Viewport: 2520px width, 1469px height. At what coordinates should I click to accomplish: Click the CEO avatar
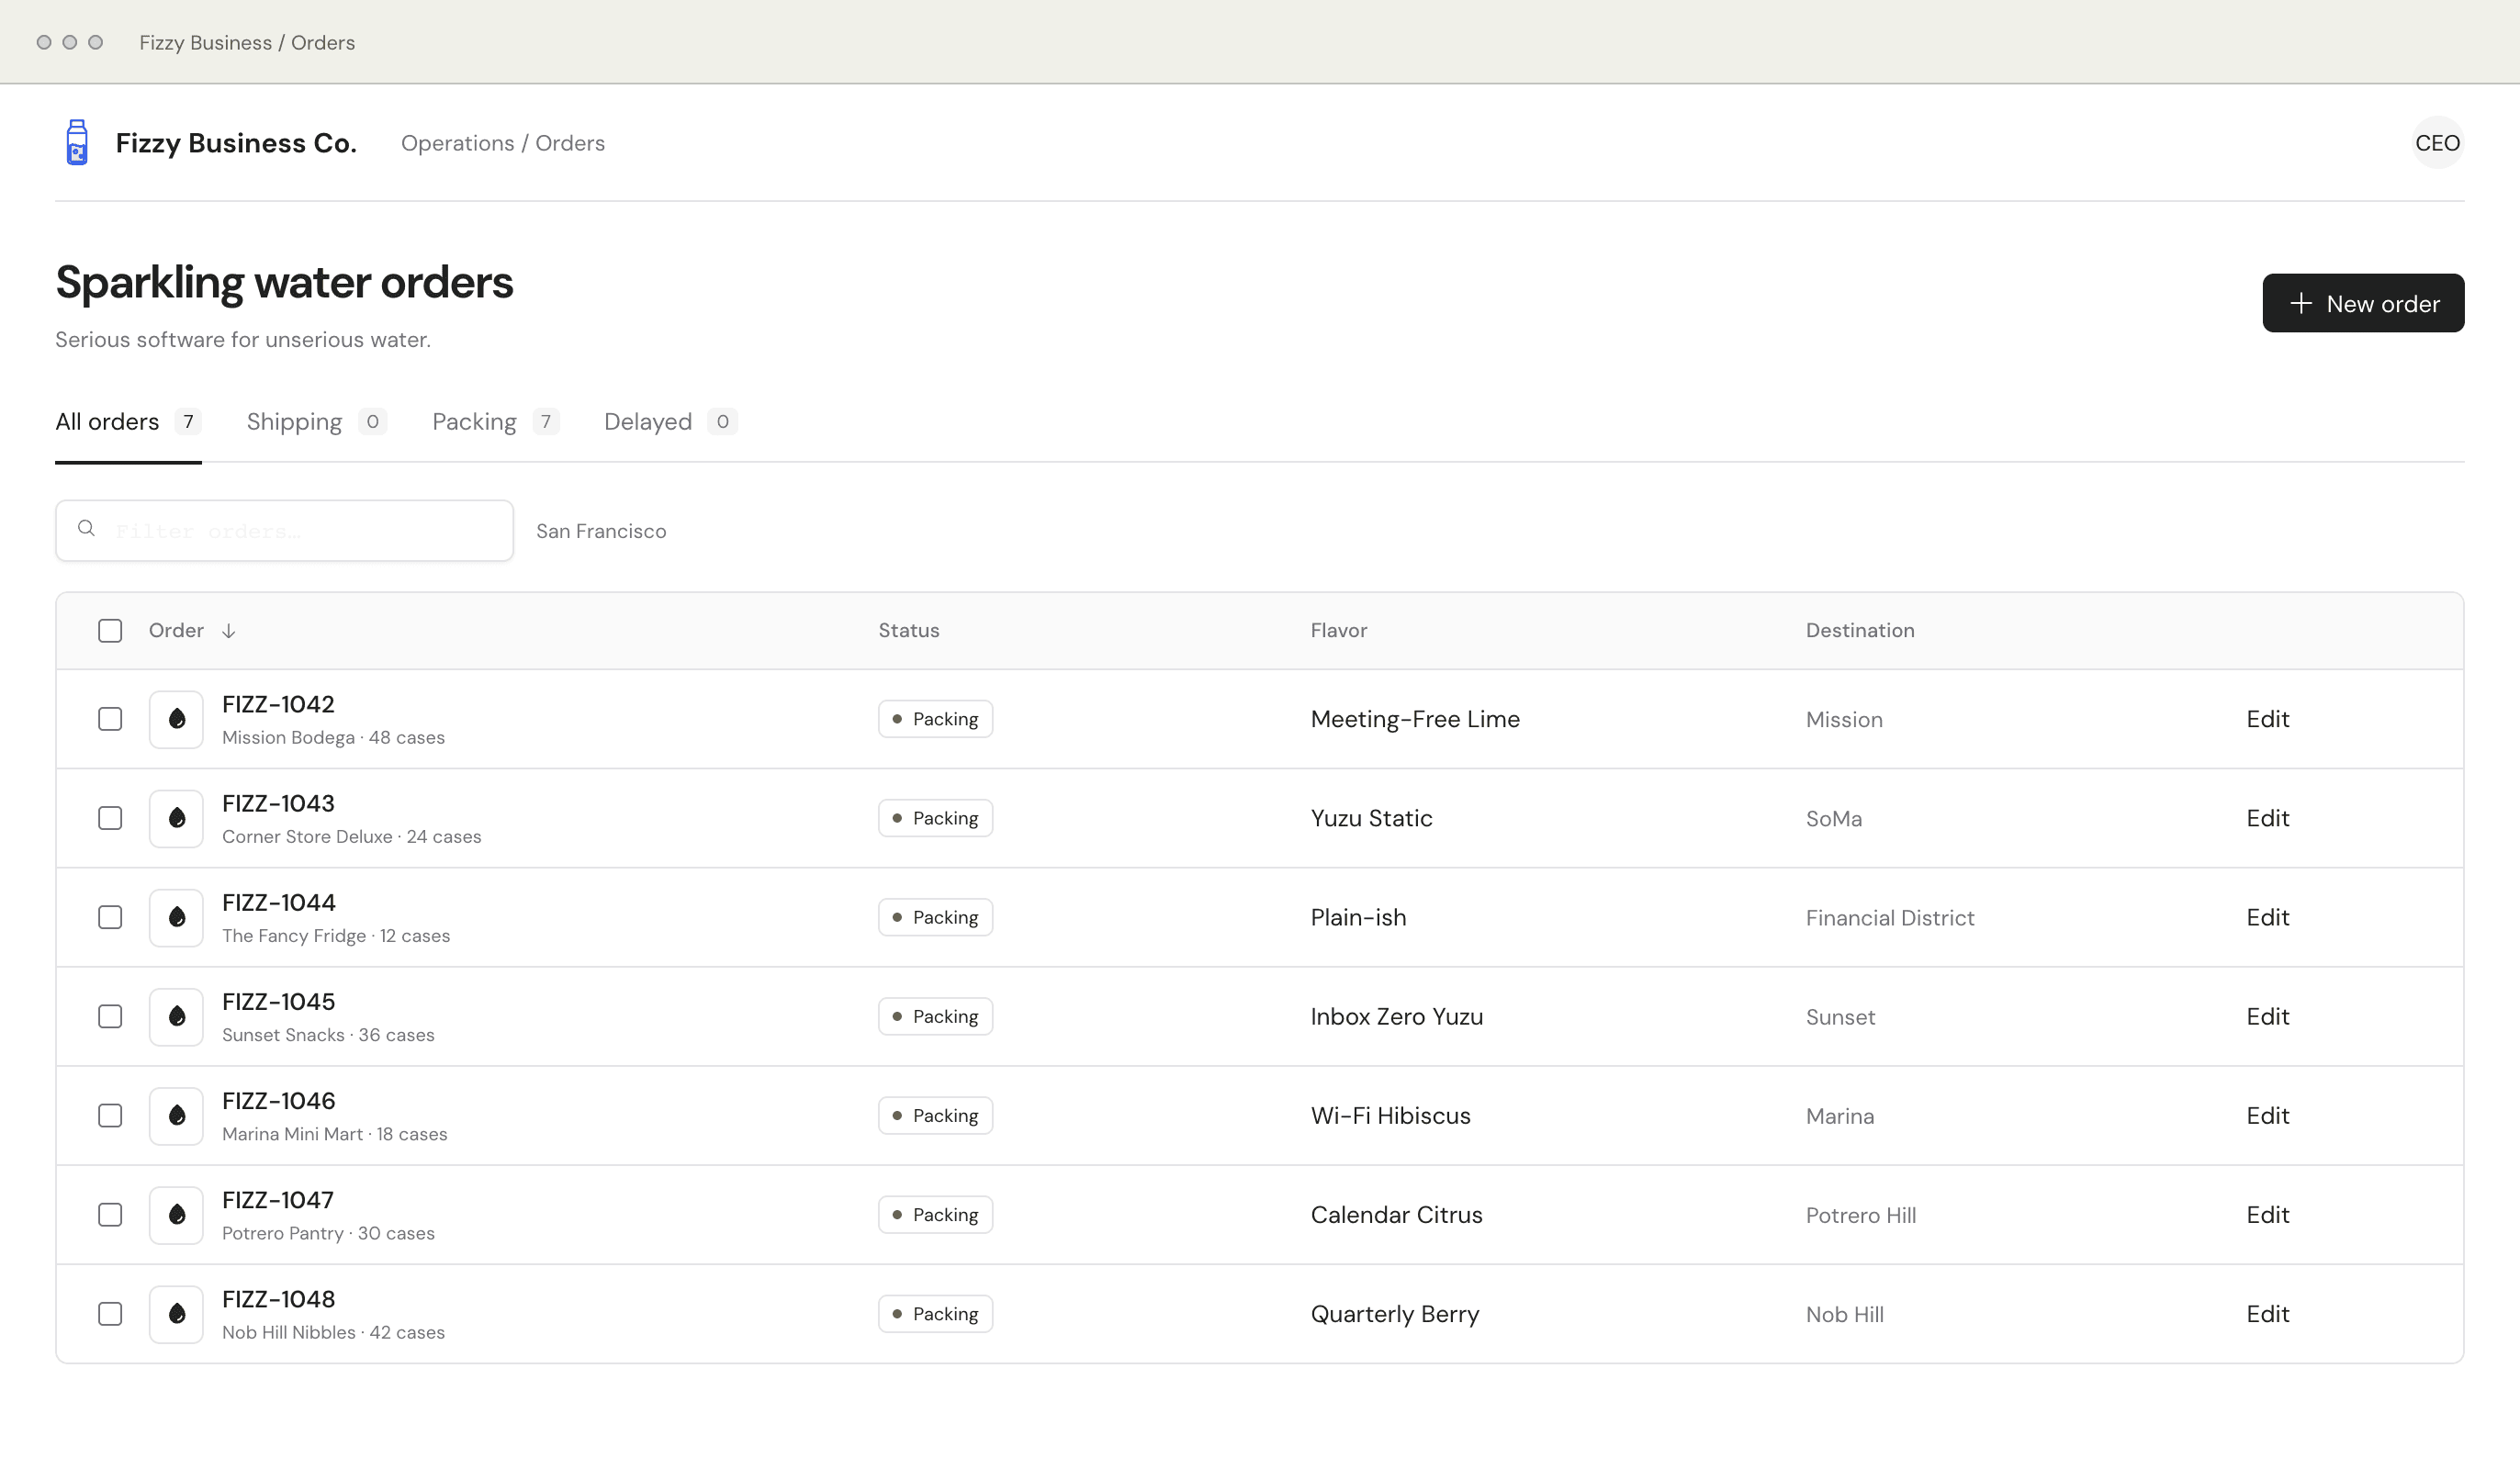click(2437, 143)
